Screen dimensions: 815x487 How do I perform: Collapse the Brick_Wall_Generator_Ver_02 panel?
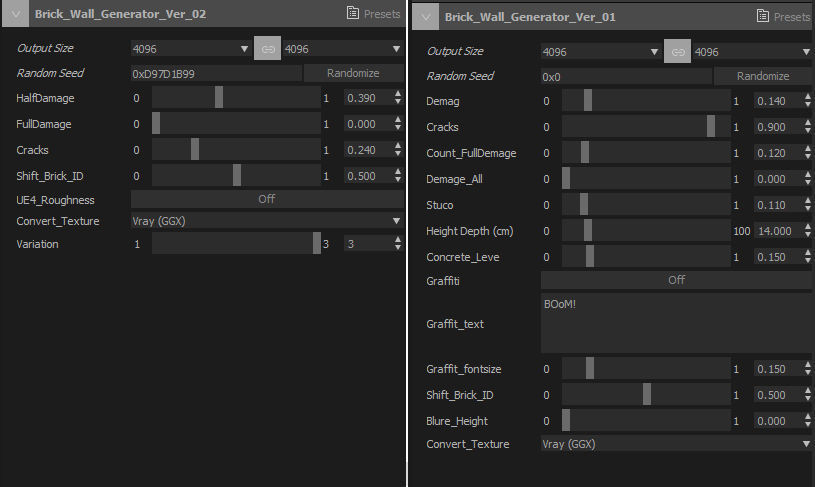[14, 14]
